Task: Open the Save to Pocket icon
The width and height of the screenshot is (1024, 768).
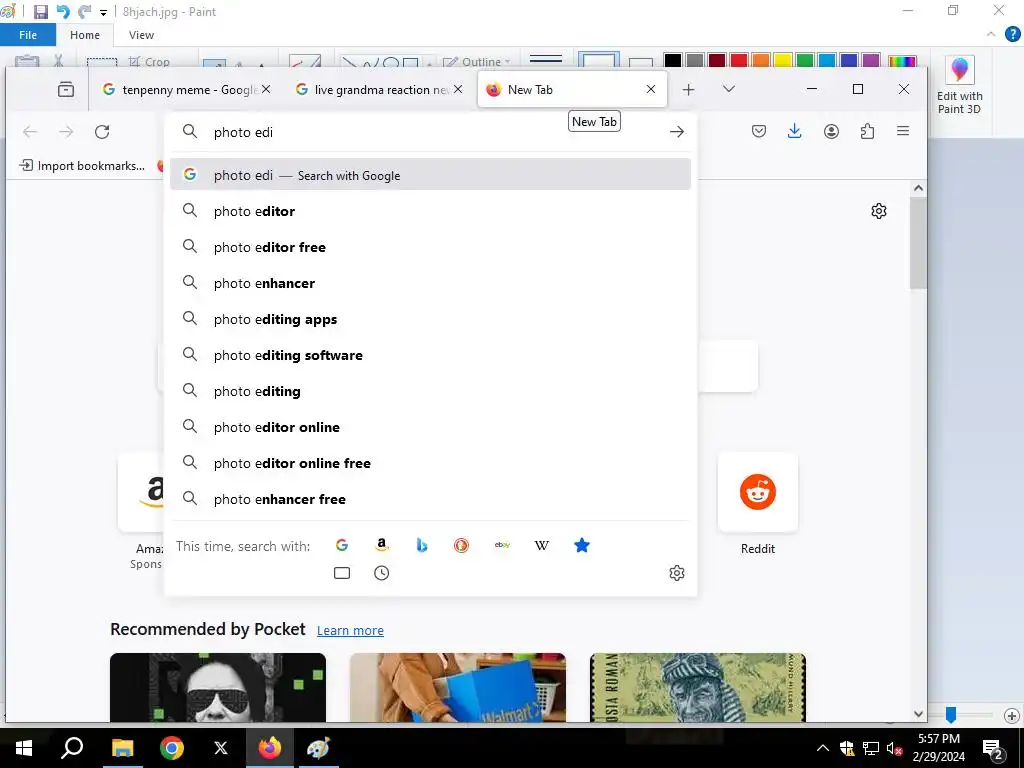Action: [x=759, y=131]
